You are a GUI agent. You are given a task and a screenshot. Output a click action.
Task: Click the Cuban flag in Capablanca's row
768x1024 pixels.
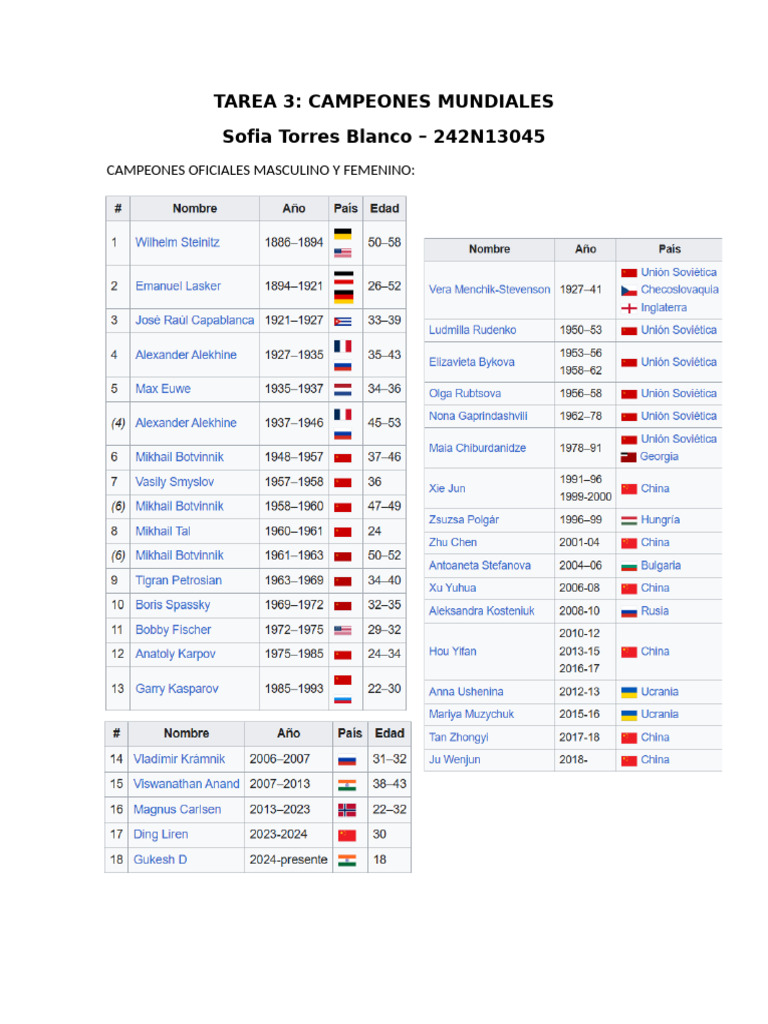[343, 321]
